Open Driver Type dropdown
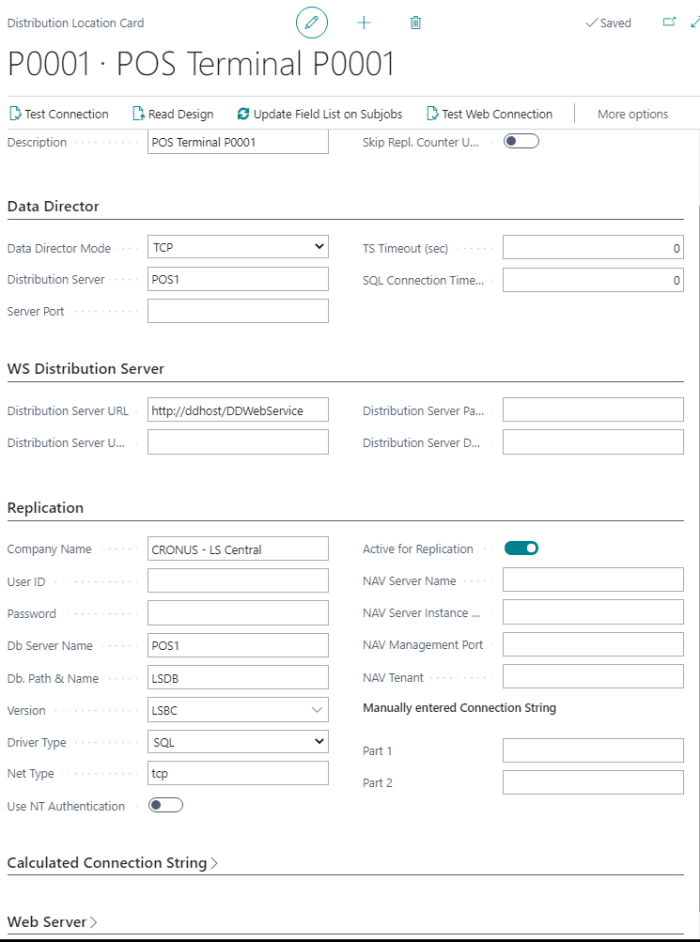Viewport: 700px width, 942px height. (x=238, y=742)
